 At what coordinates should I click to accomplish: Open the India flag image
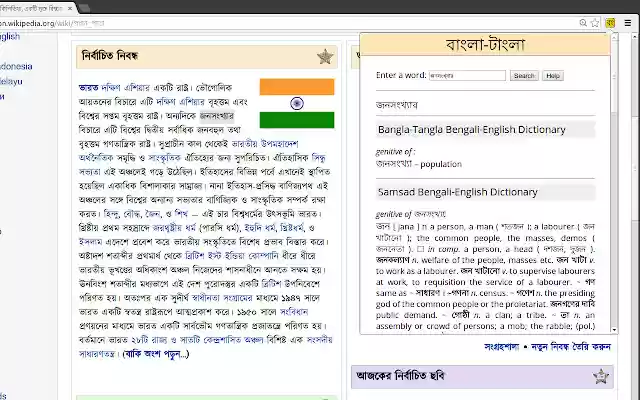click(x=297, y=104)
